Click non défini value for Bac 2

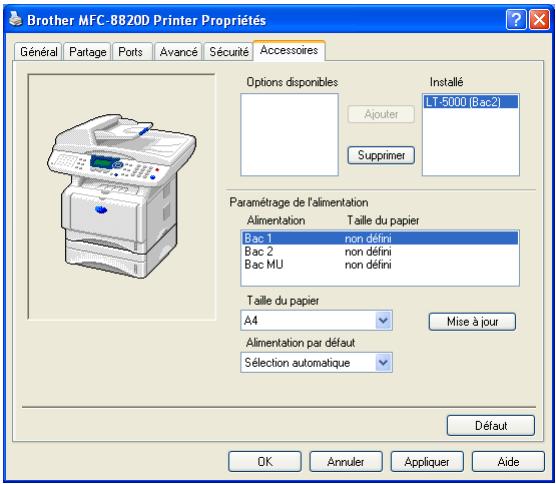[368, 251]
